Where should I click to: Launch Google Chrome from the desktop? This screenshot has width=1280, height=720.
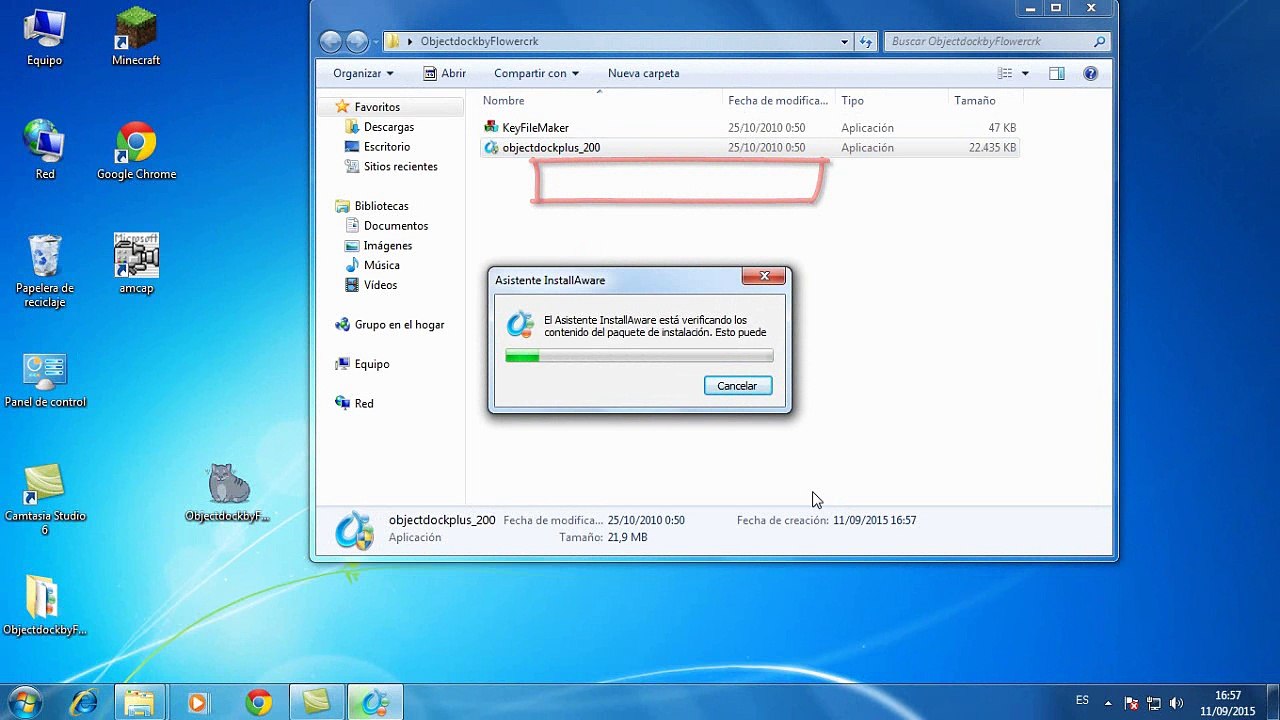pos(136,150)
